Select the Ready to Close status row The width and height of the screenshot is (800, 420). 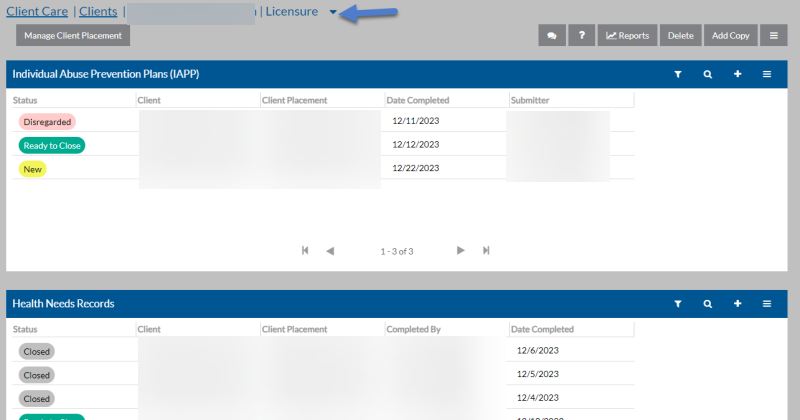point(323,145)
